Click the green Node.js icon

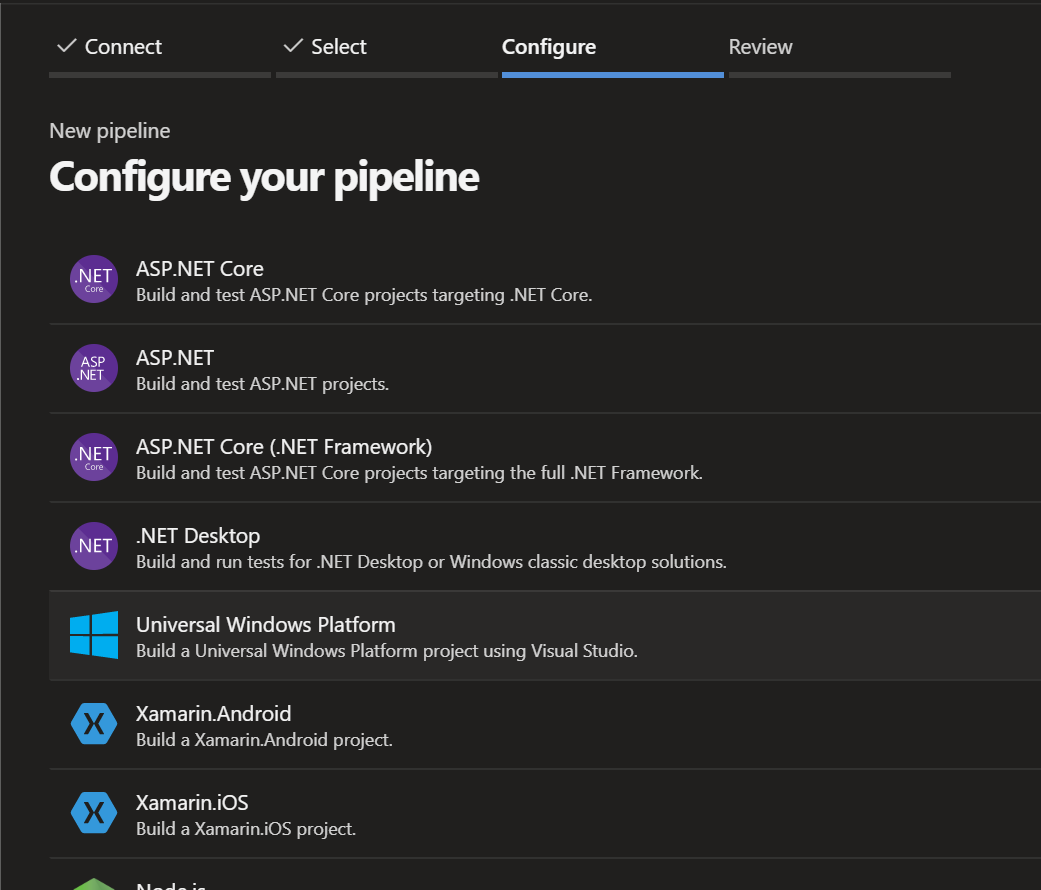click(x=94, y=883)
